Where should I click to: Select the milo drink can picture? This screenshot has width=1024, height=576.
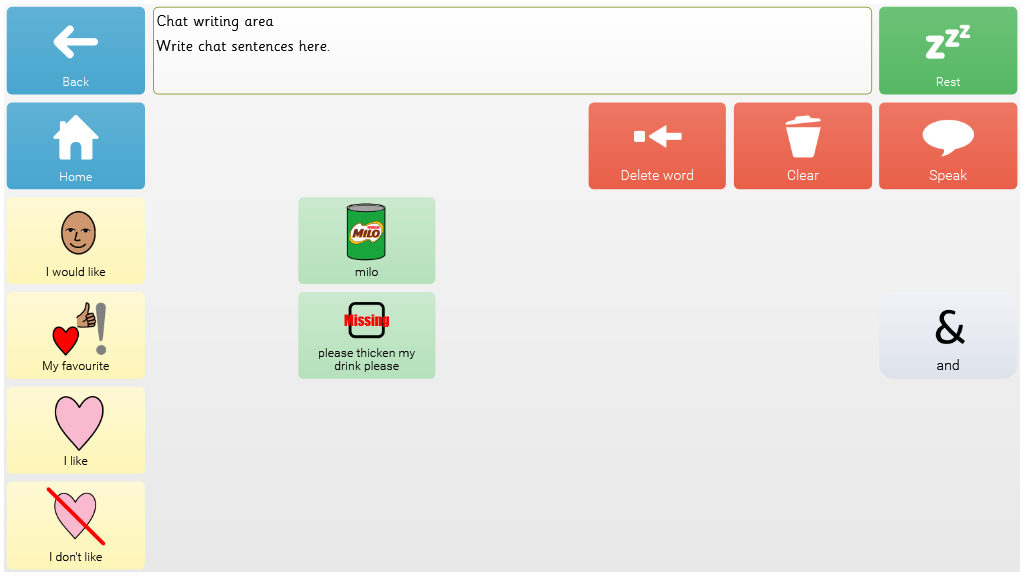[366, 232]
